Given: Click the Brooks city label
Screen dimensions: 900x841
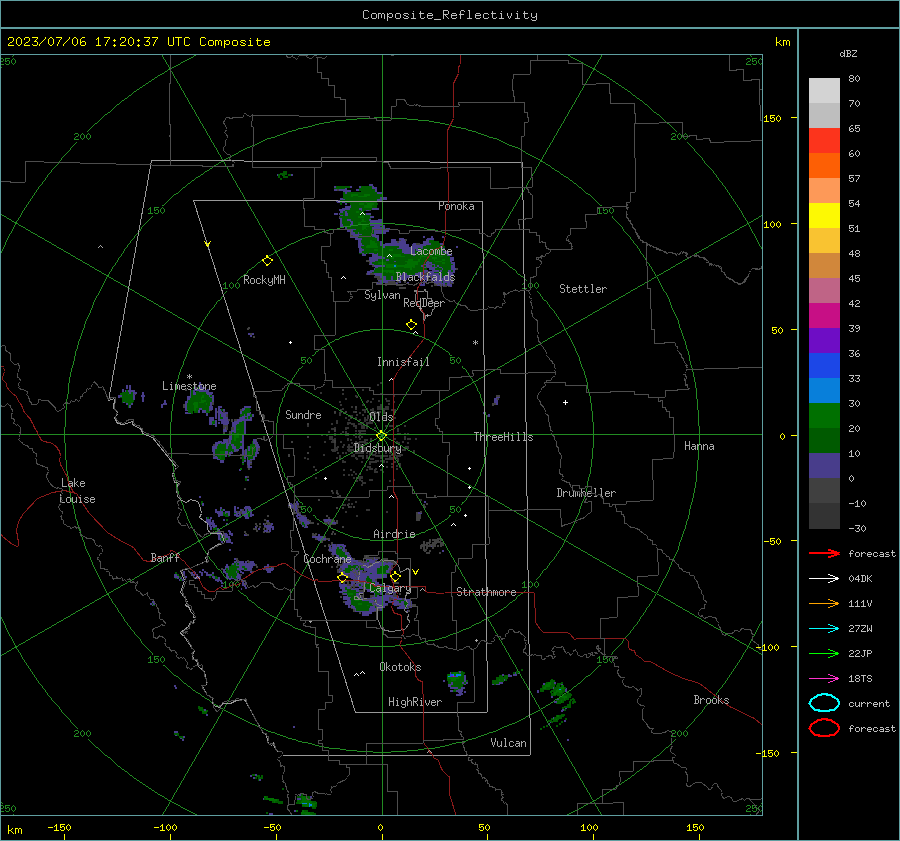Looking at the screenshot, I should tap(711, 700).
